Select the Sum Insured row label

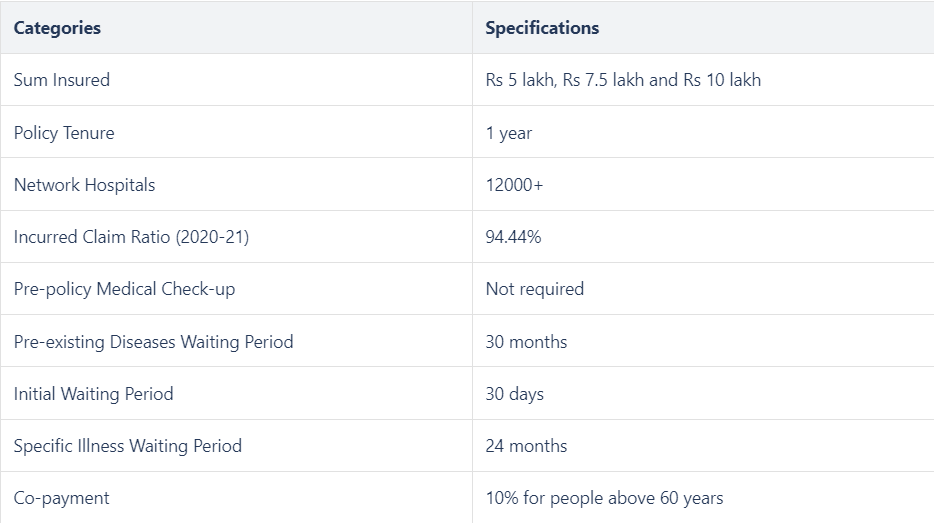(x=62, y=80)
